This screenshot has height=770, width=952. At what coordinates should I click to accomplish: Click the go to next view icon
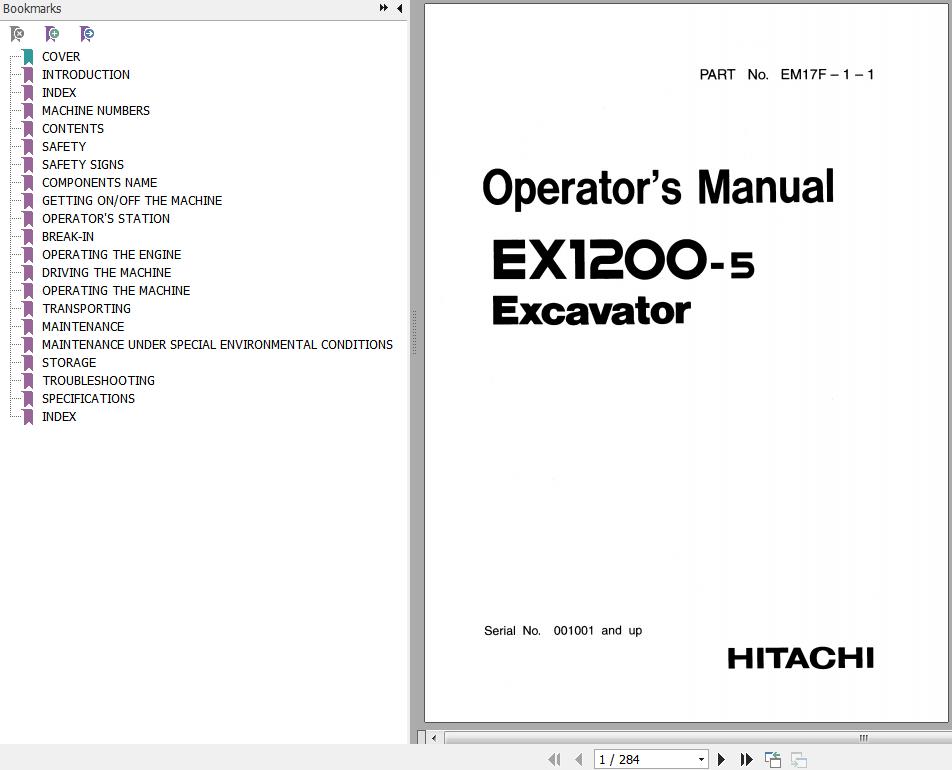coord(799,759)
